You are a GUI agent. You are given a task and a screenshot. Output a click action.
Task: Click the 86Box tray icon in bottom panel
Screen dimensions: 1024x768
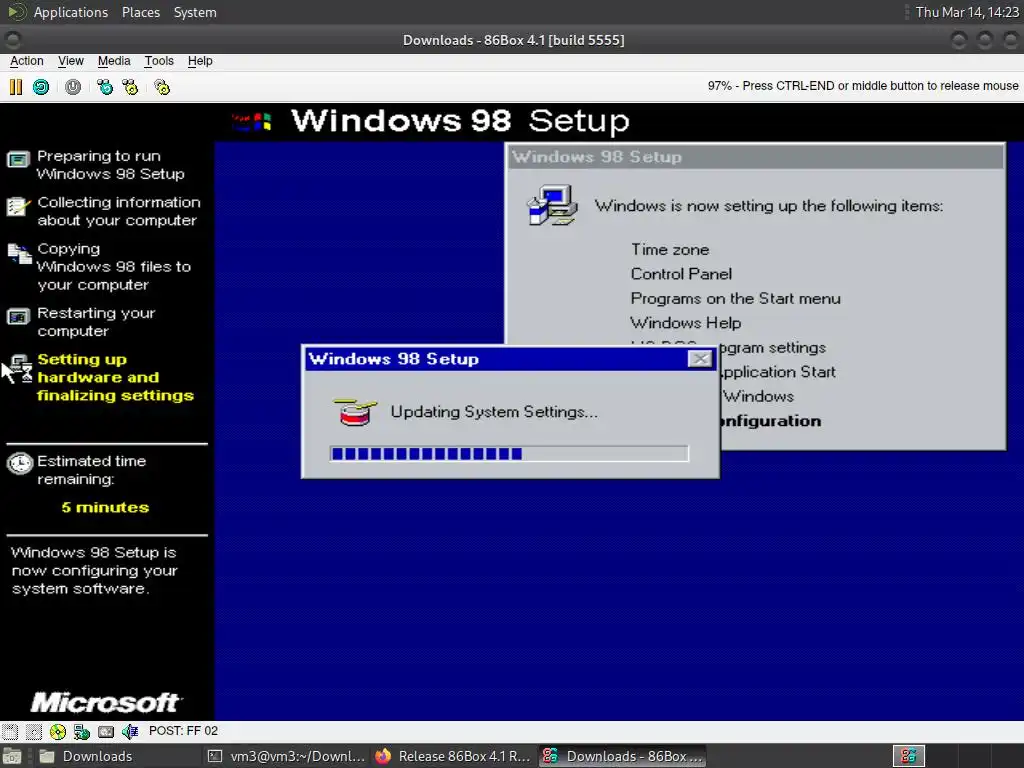coord(908,756)
